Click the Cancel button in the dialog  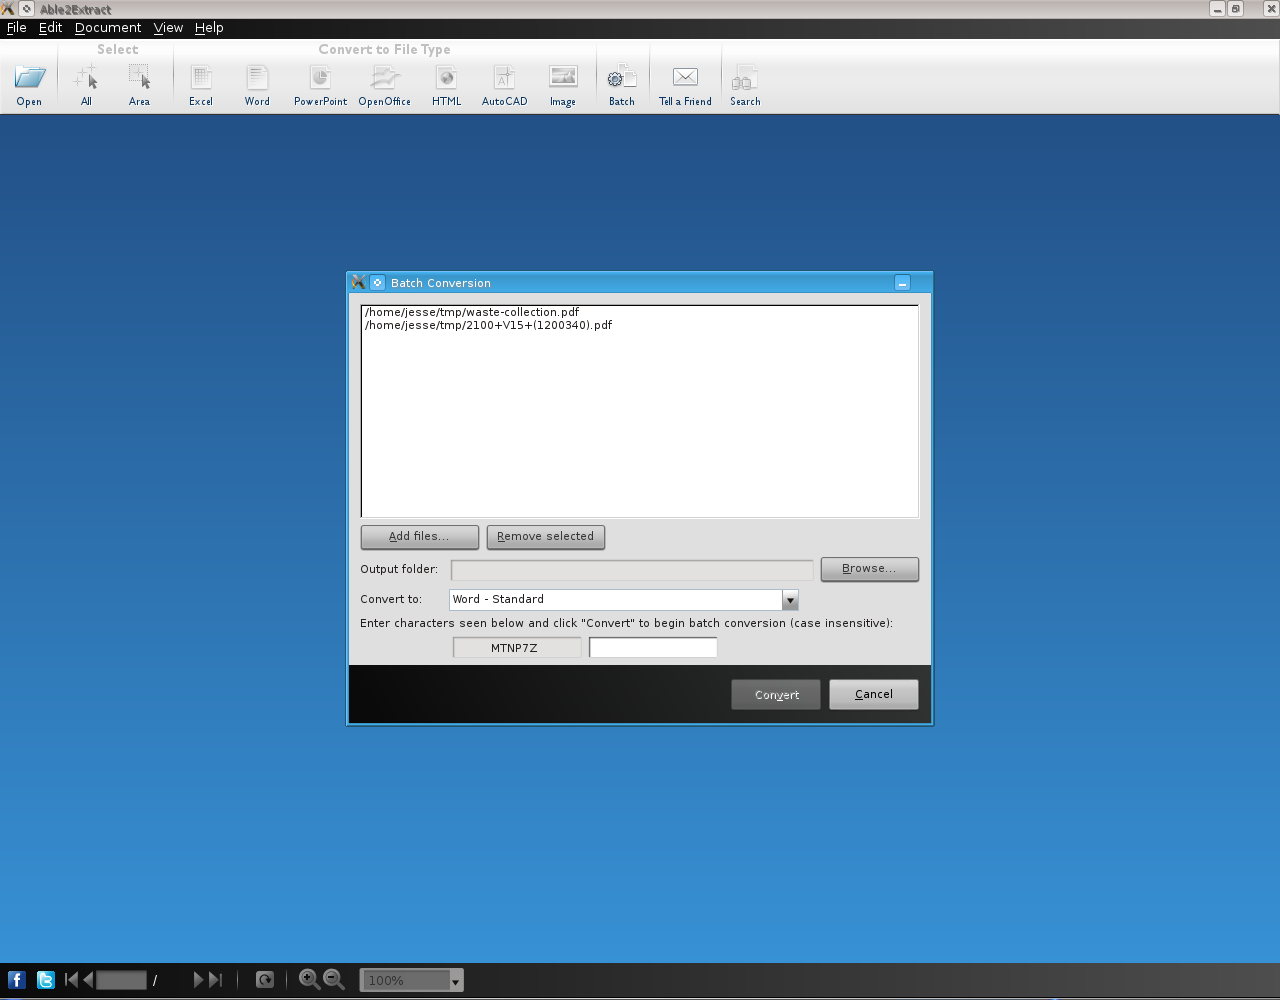tap(873, 694)
